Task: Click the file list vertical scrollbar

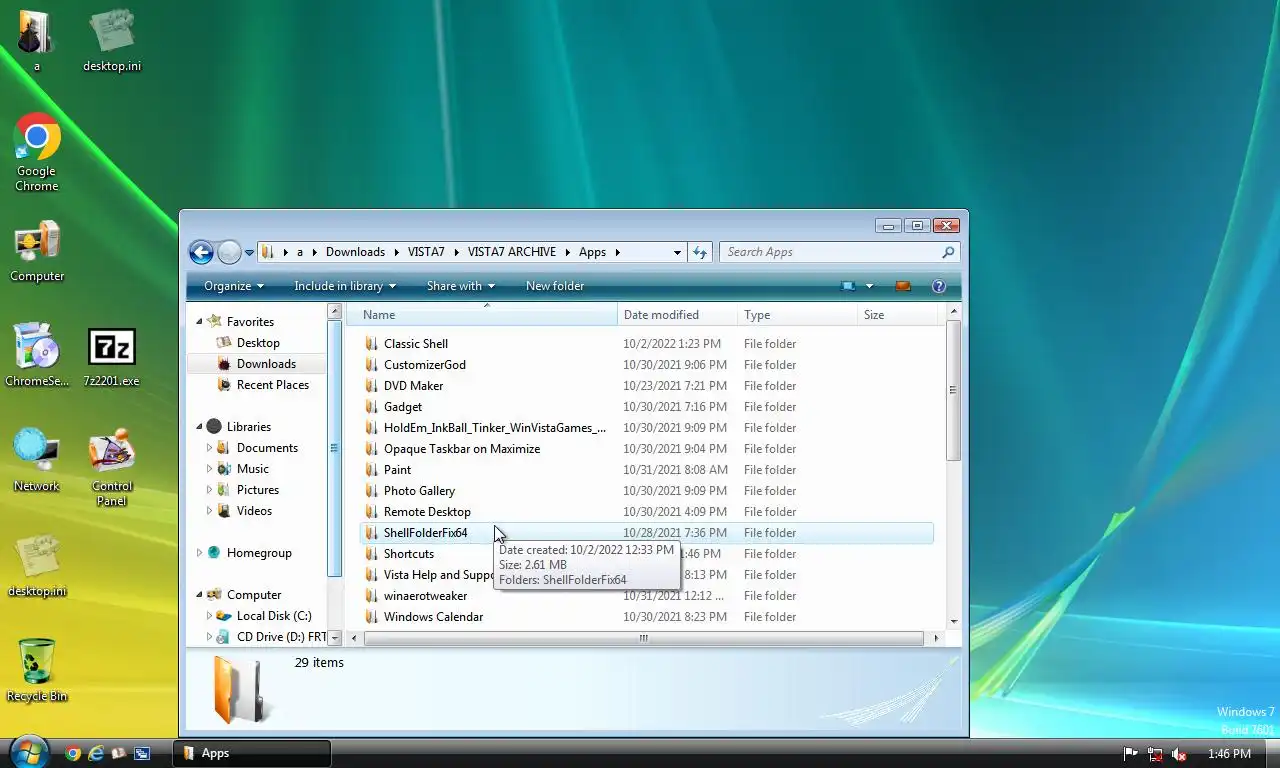Action: 954,390
